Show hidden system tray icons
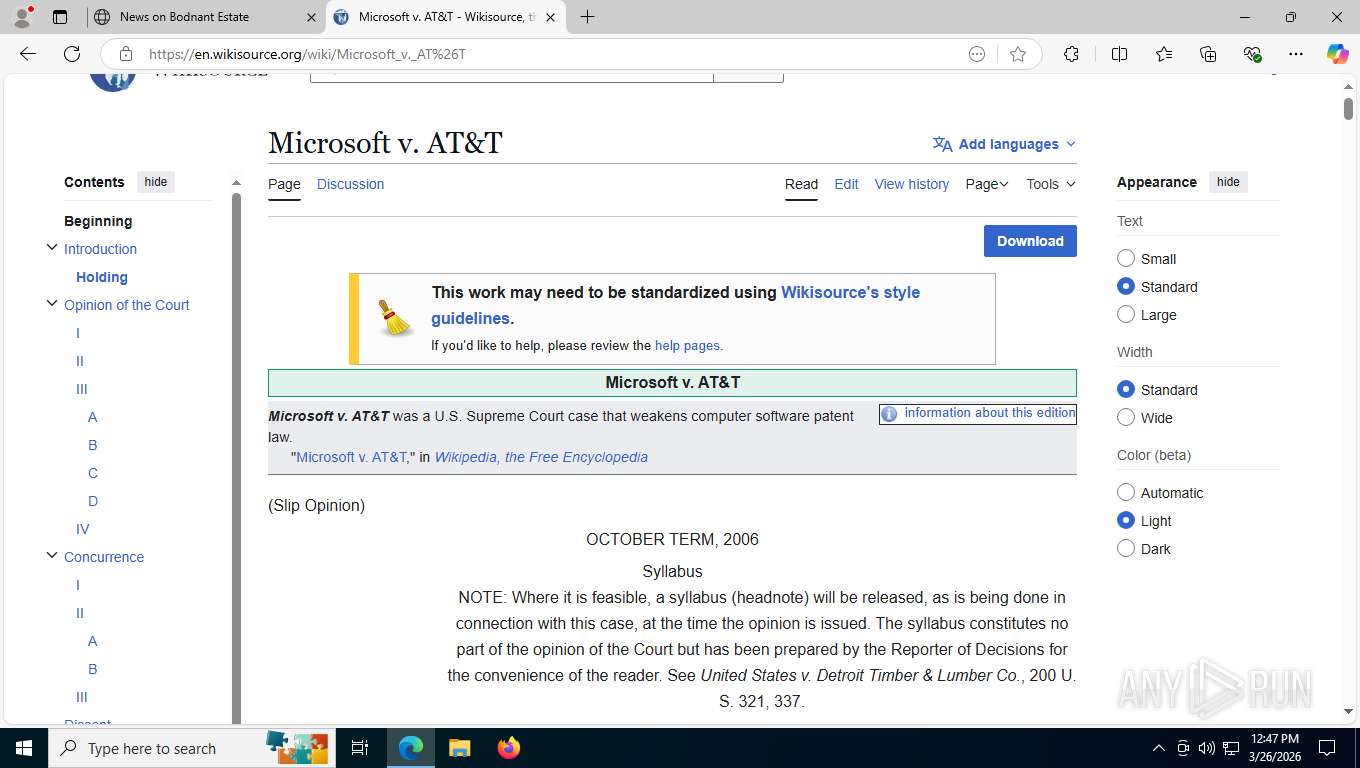Image resolution: width=1360 pixels, height=768 pixels. (1159, 748)
